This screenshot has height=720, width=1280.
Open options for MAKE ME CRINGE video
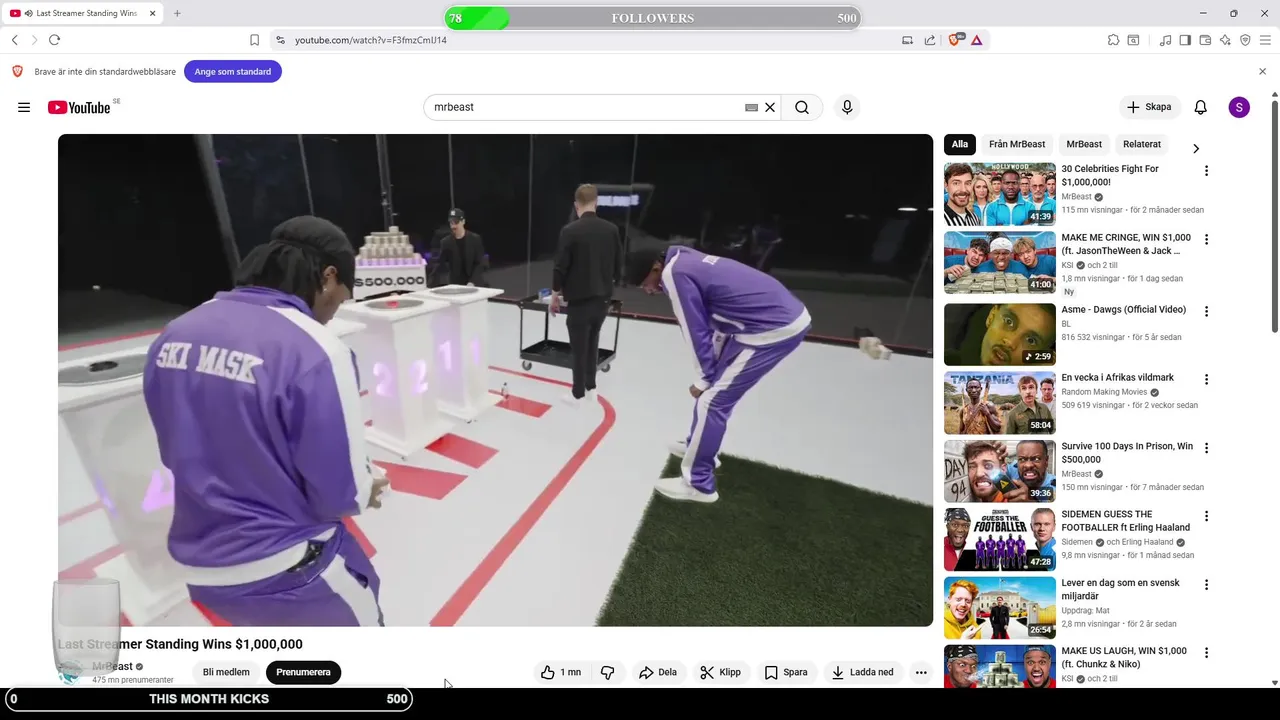(x=1206, y=240)
